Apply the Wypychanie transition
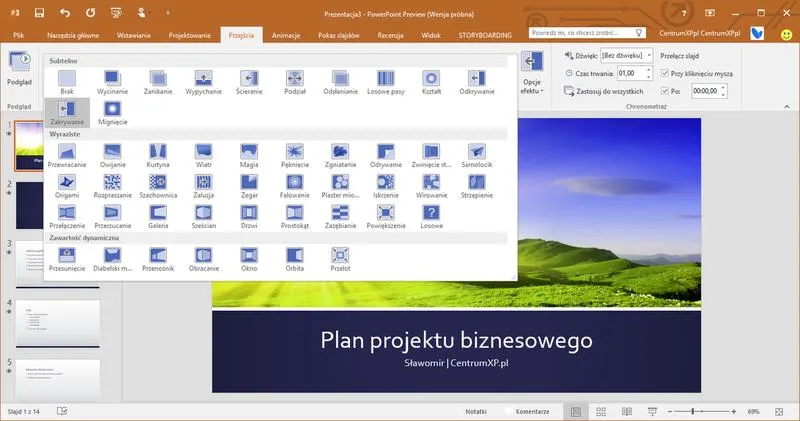The height and width of the screenshot is (421, 800). click(x=204, y=83)
